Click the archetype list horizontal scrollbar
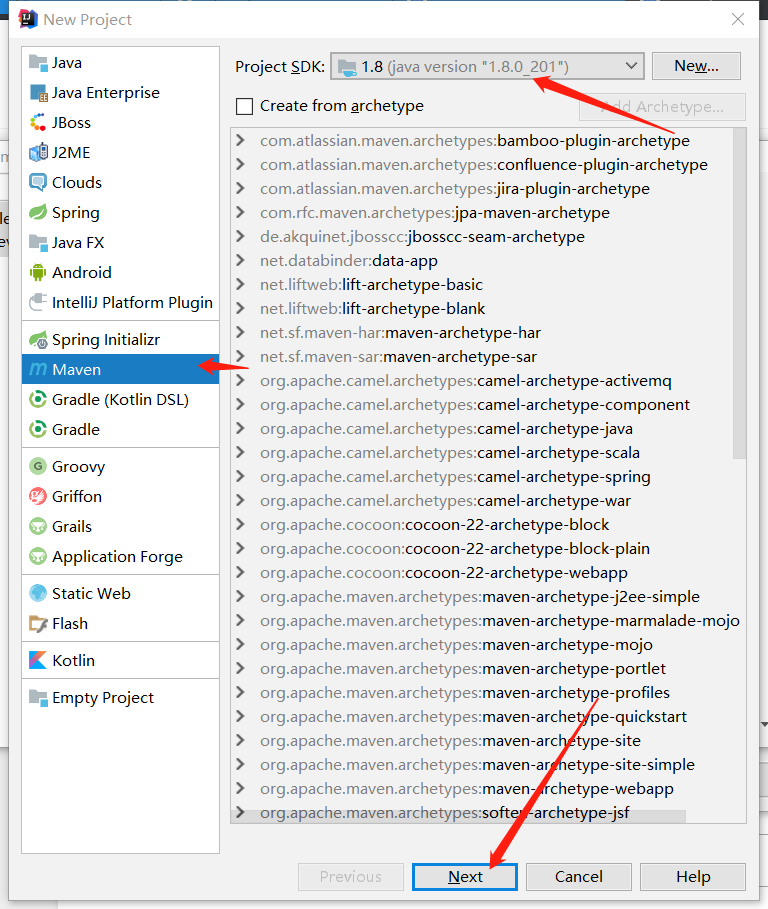768x909 pixels. tap(458, 816)
